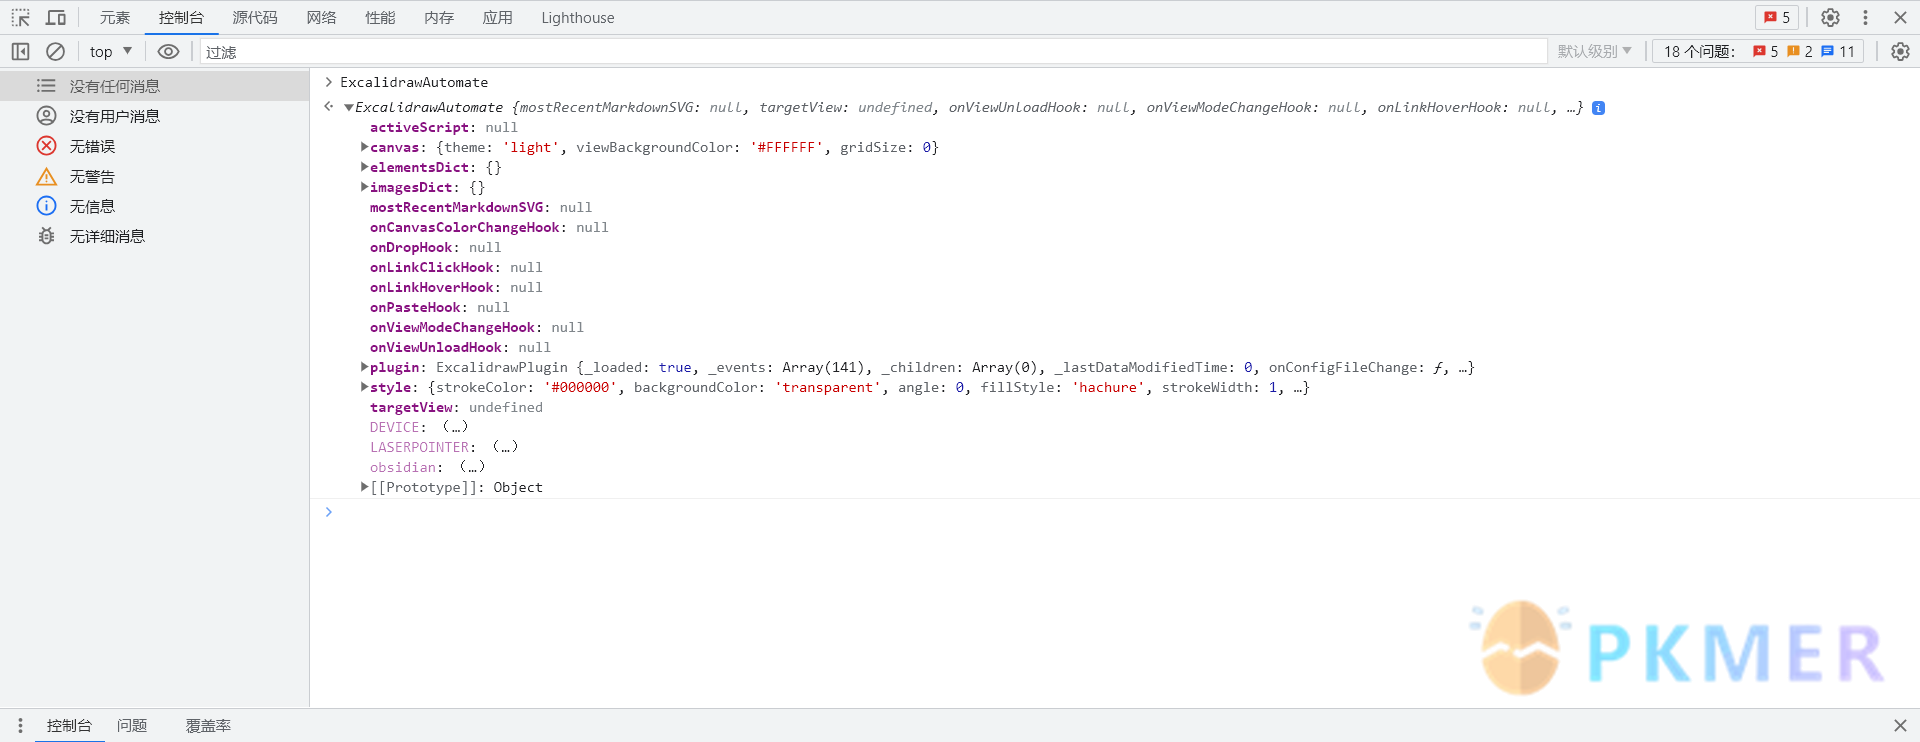1920x742 pixels.
Task: Clear the console with the ban icon
Action: [x=56, y=52]
